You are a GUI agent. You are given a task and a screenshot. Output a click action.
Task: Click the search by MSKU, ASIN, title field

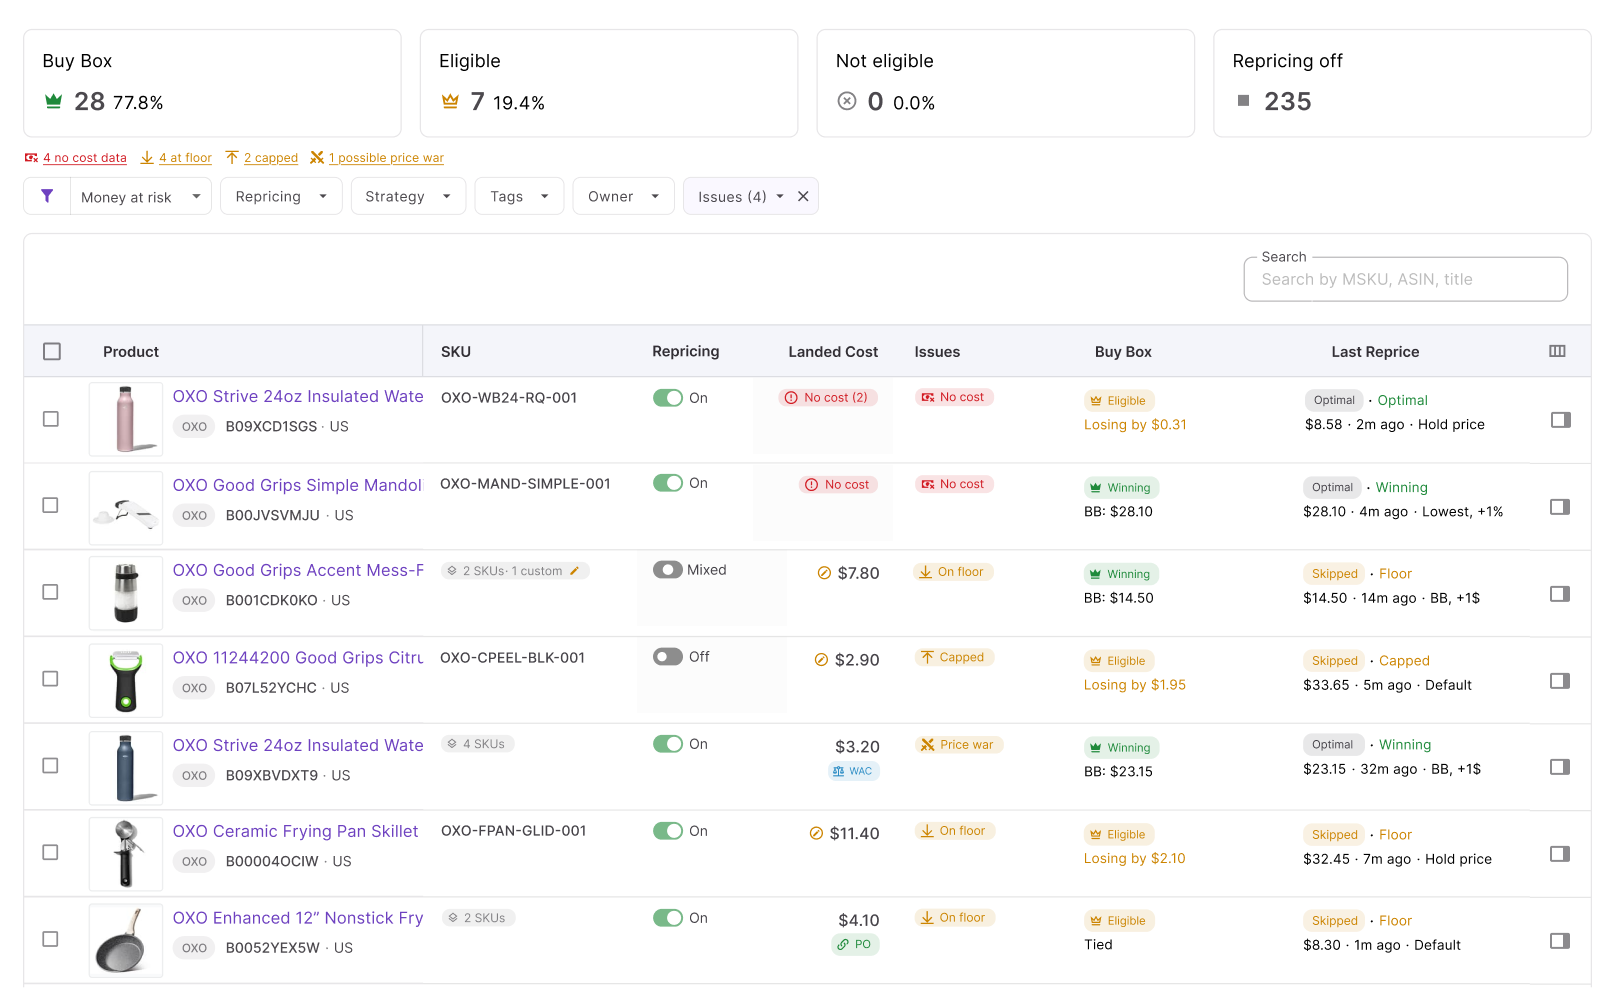(1405, 279)
